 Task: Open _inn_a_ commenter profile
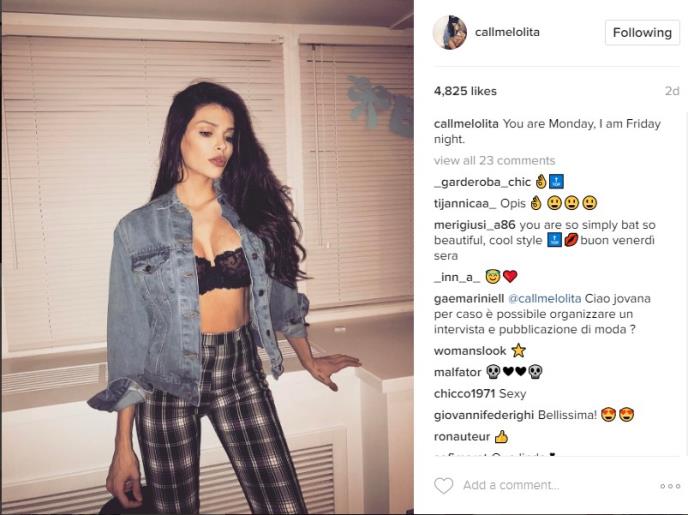[457, 277]
